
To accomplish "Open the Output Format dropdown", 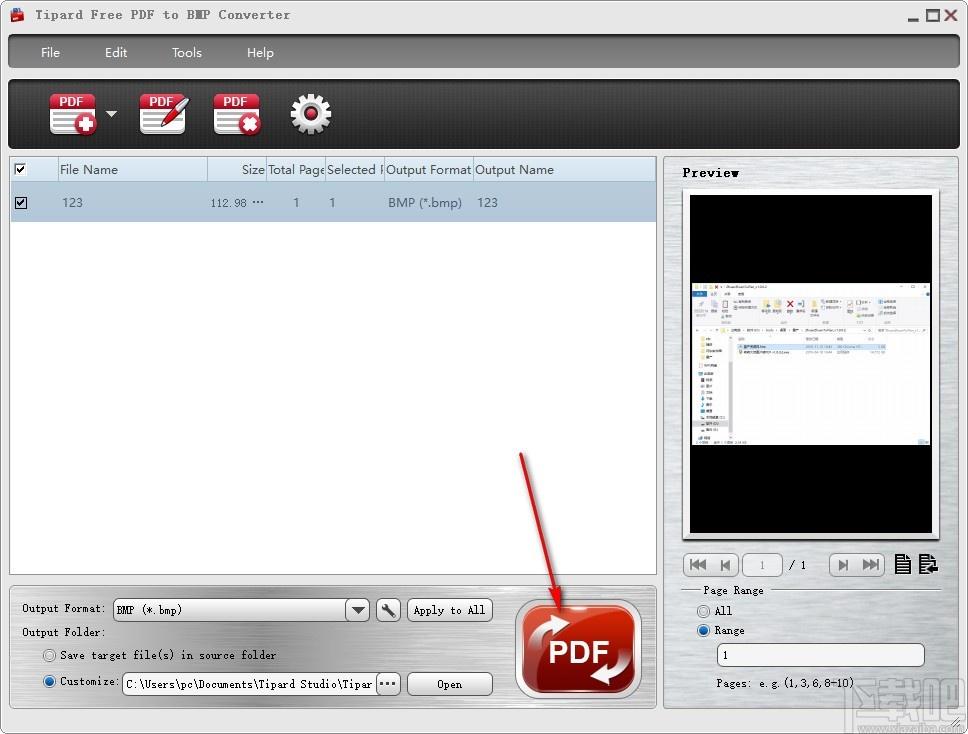I will 357,611.
